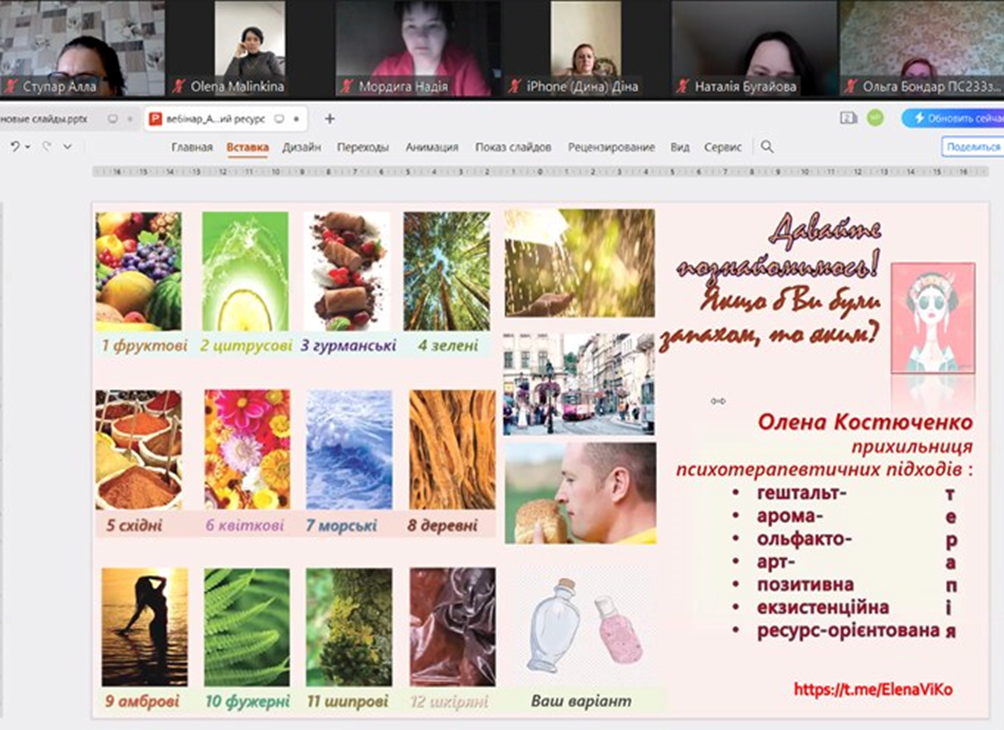Viewport: 1004px width, 730px height.
Task: Click the window layout icon near avatar
Action: click(849, 118)
